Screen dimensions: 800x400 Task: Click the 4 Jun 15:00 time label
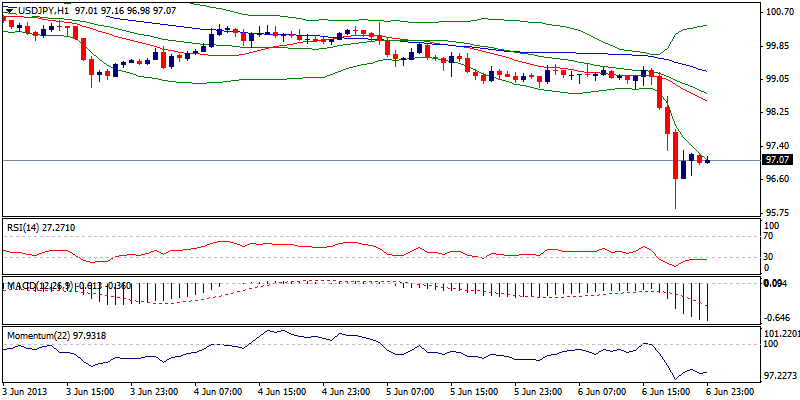click(x=285, y=393)
